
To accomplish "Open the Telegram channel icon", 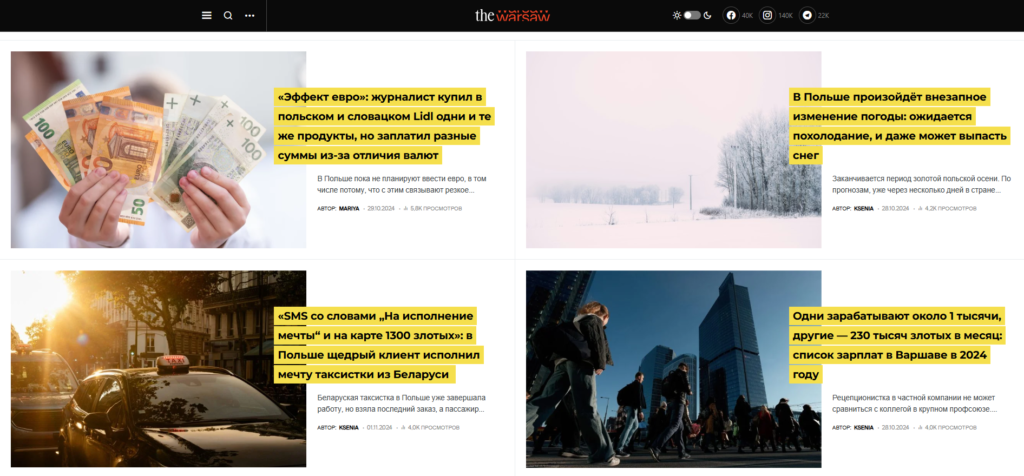I will [808, 16].
